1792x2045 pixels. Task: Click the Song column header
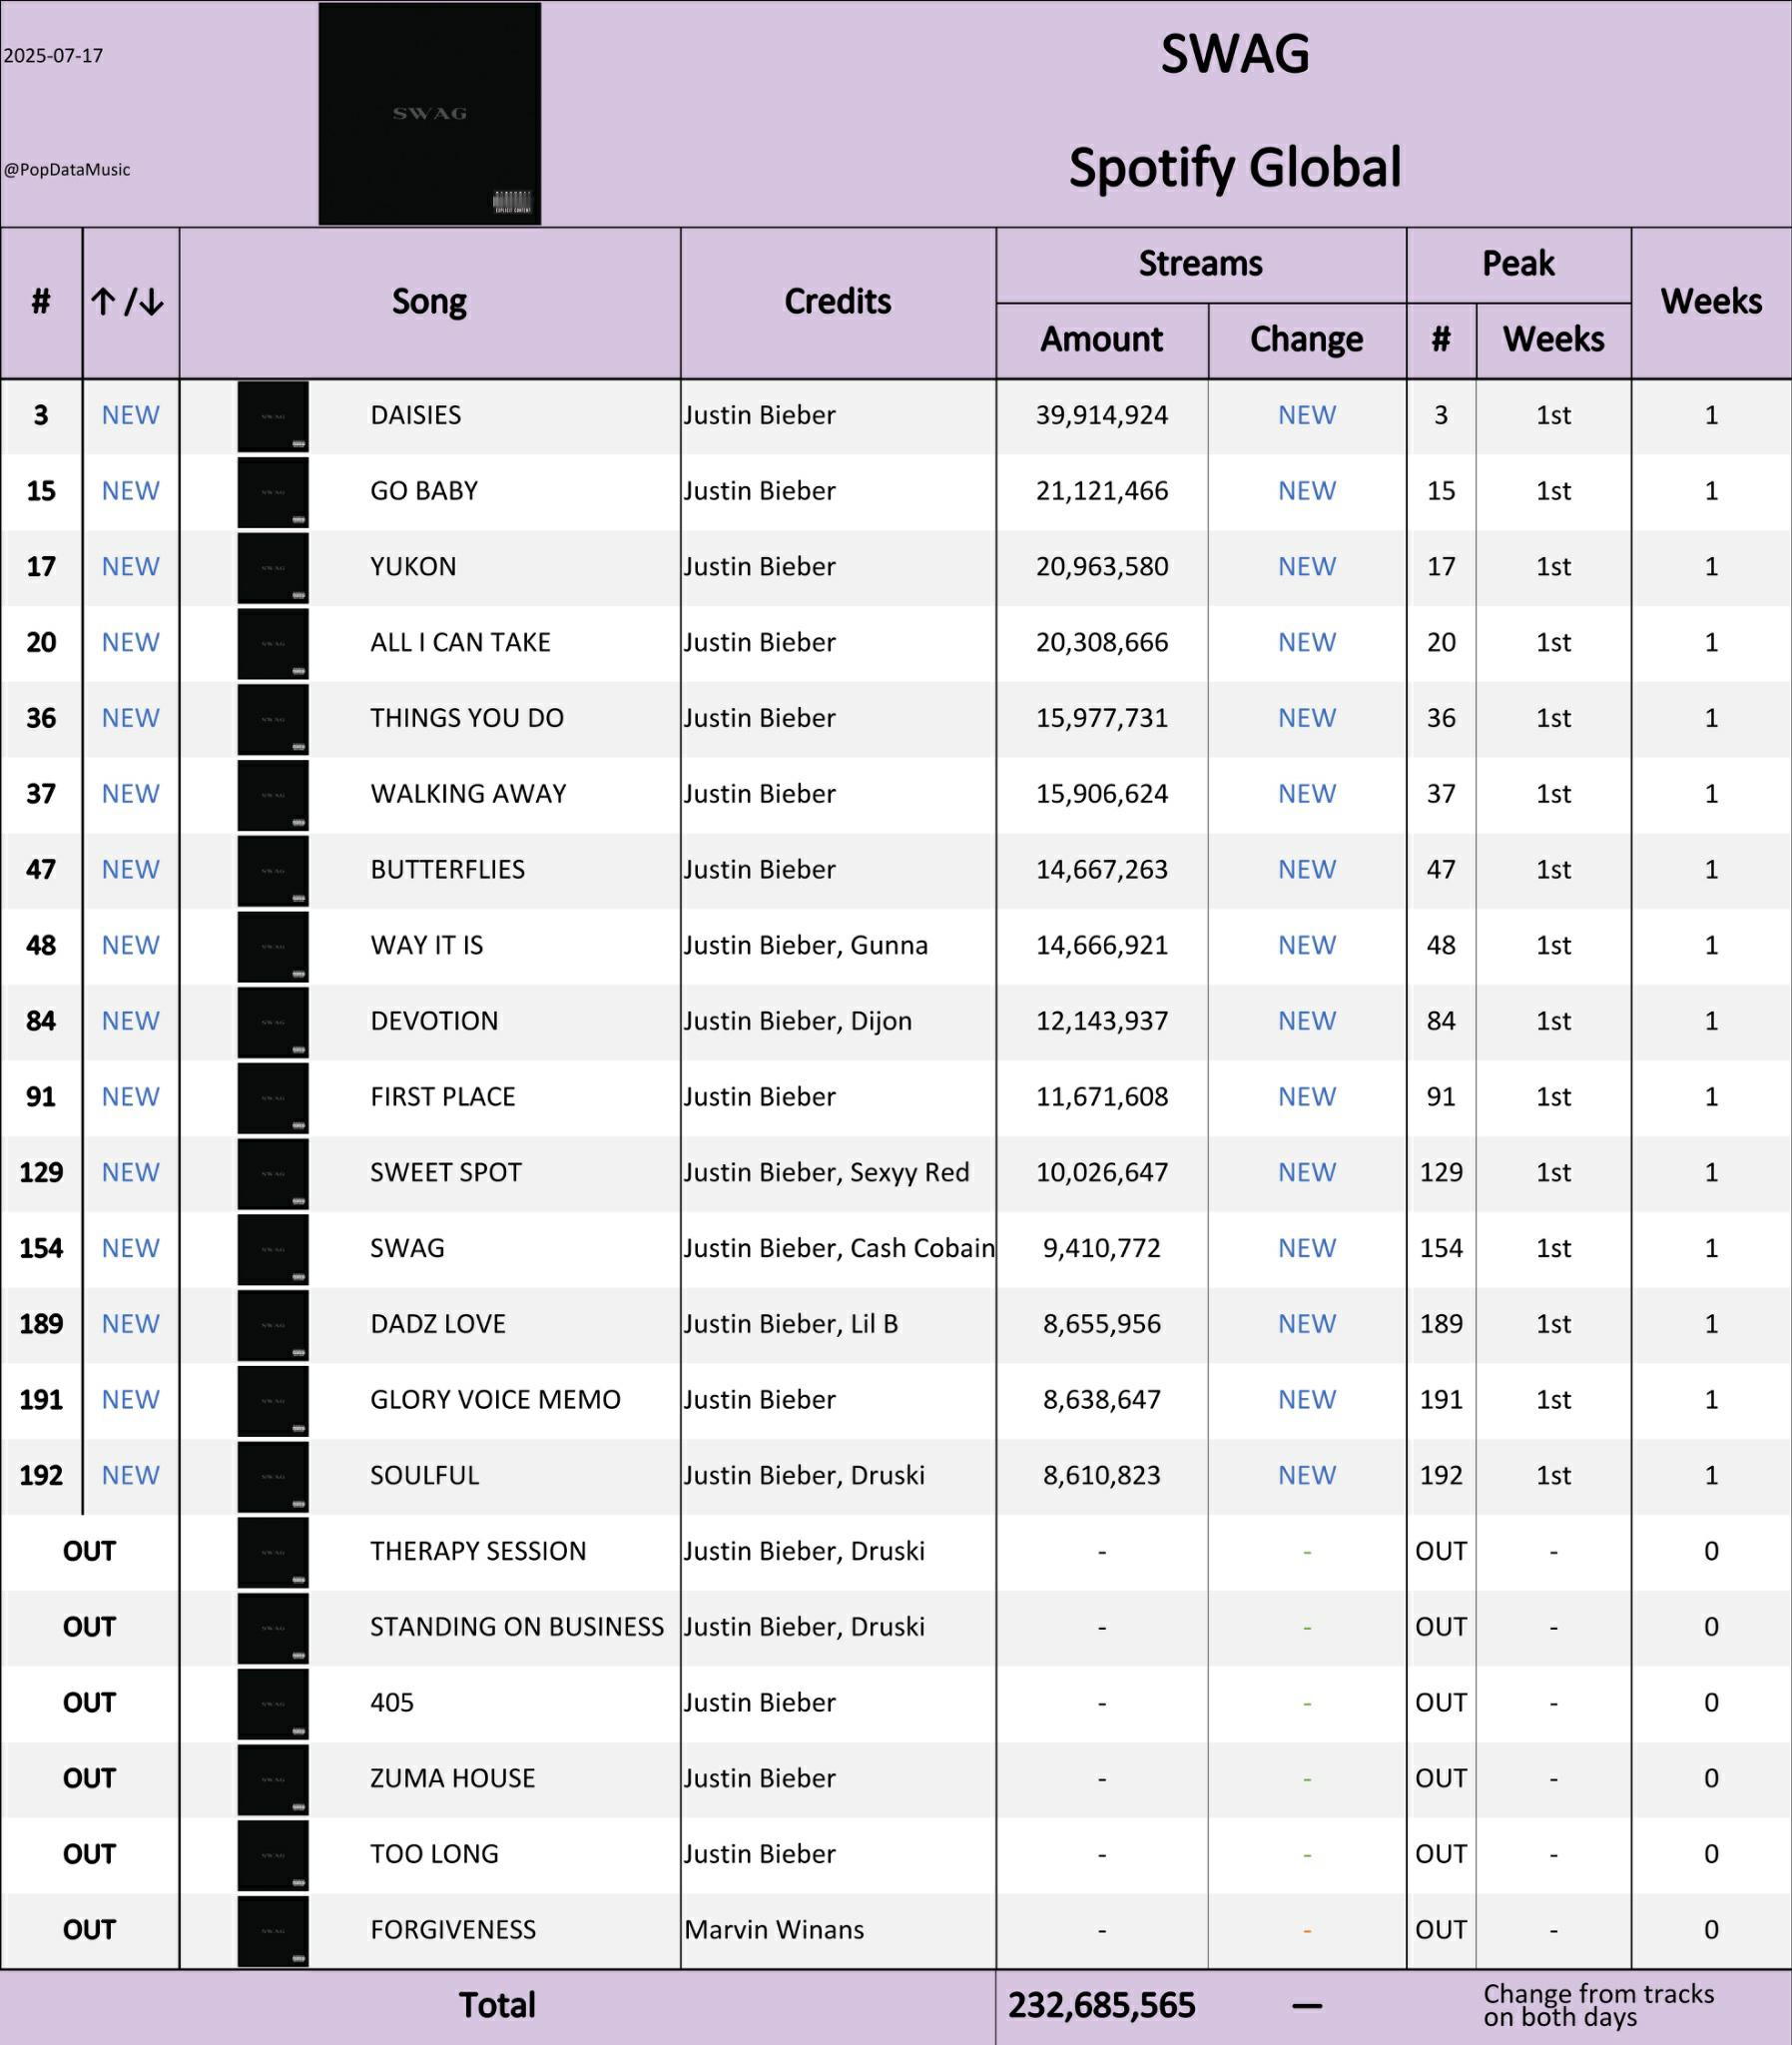coord(429,301)
